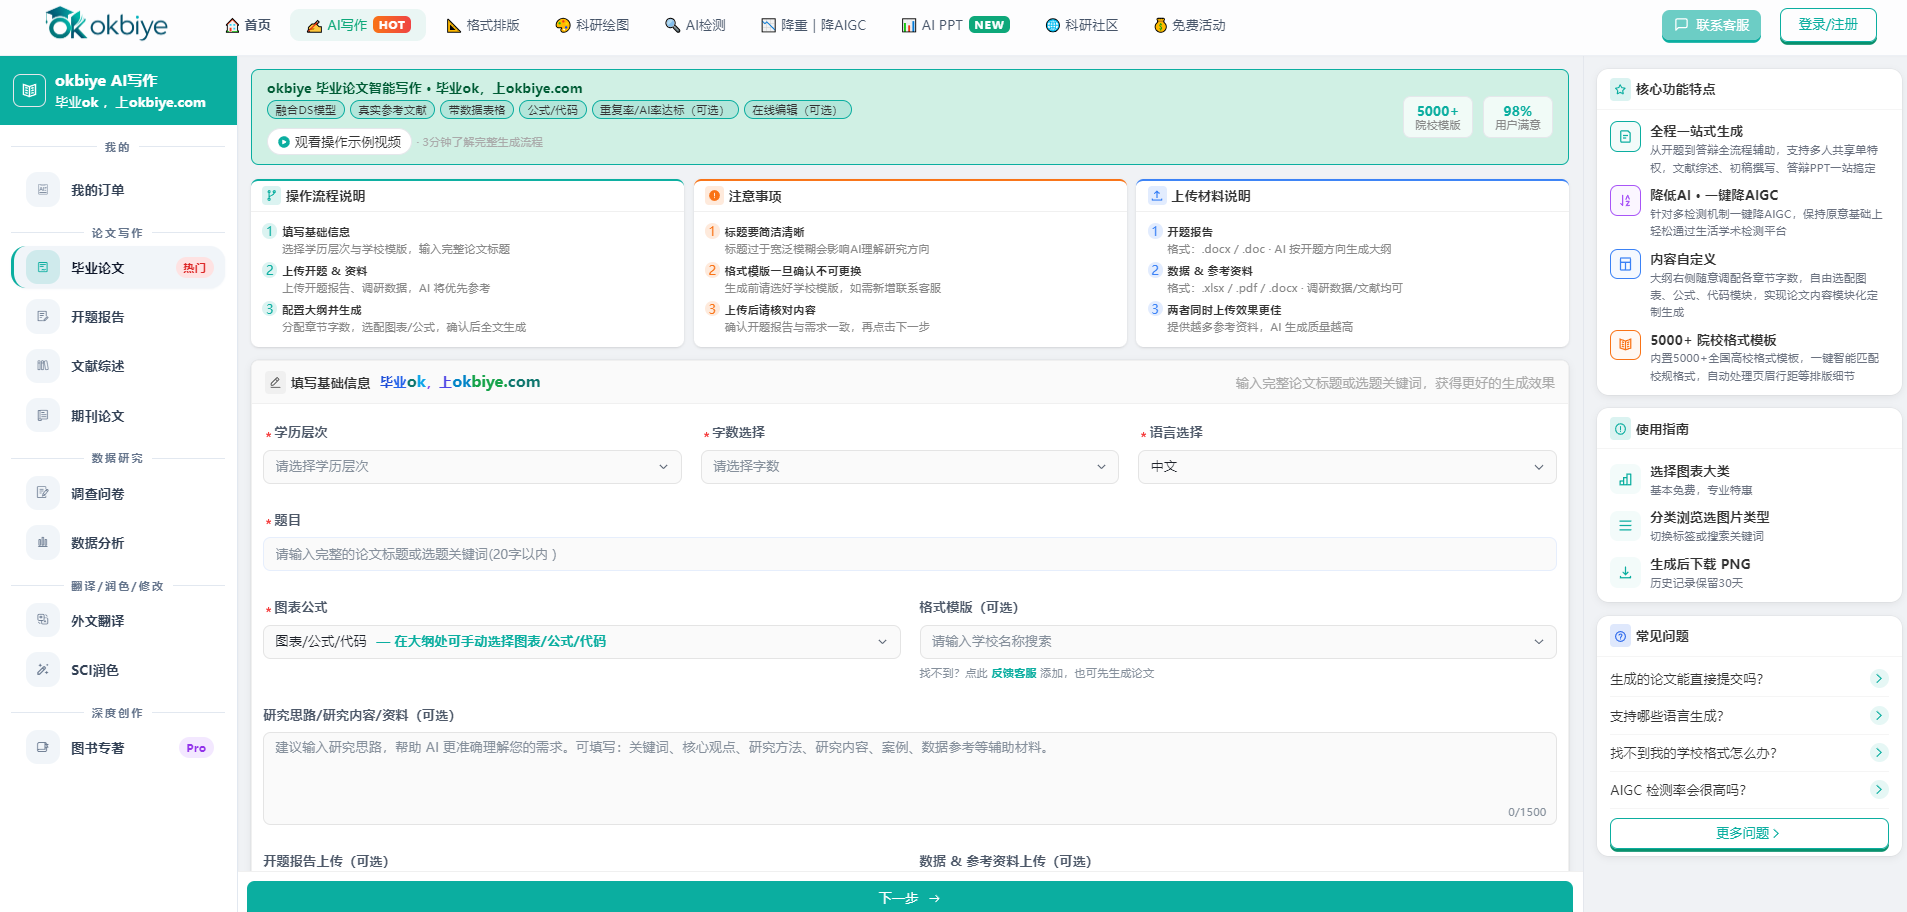Click the 降低AI 一键降AIGC feature icon
Image resolution: width=1907 pixels, height=912 pixels.
pyautogui.click(x=1625, y=200)
